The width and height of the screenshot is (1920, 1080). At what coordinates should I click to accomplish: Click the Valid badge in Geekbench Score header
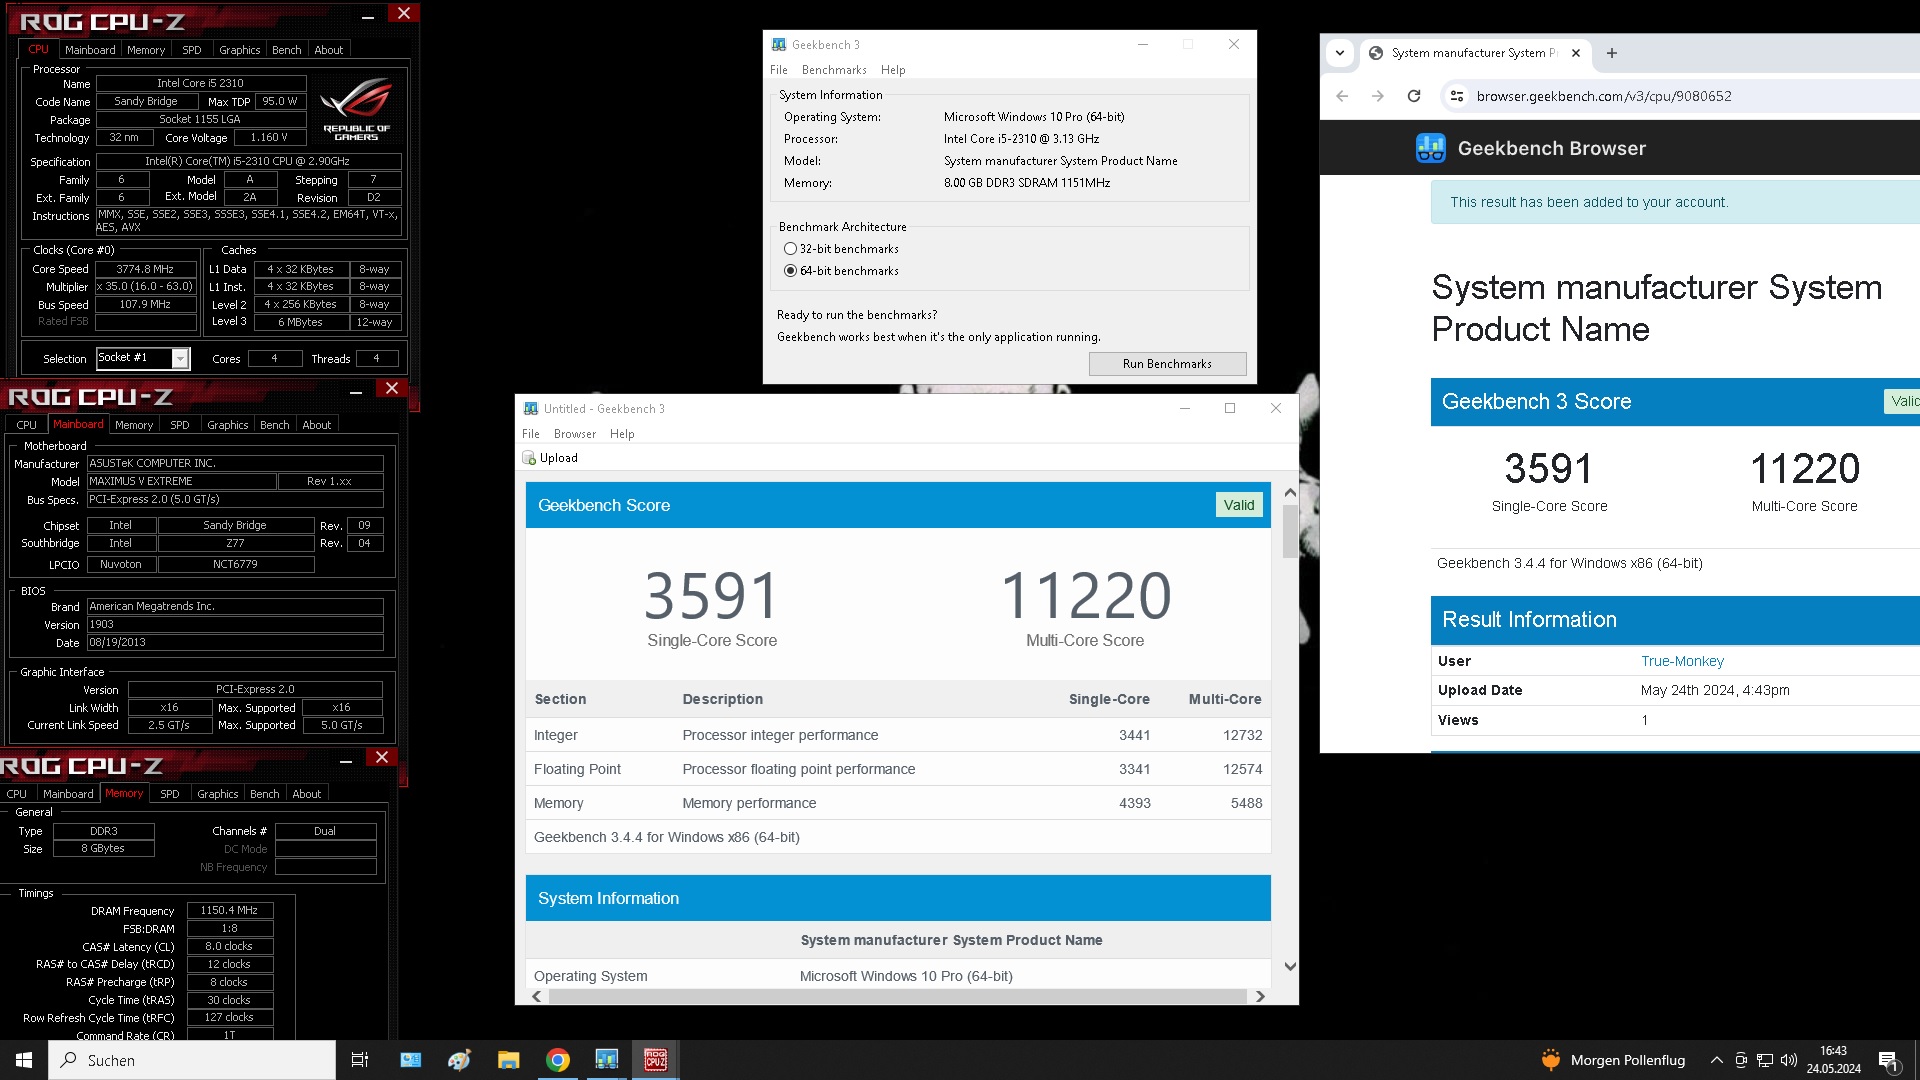coord(1239,505)
